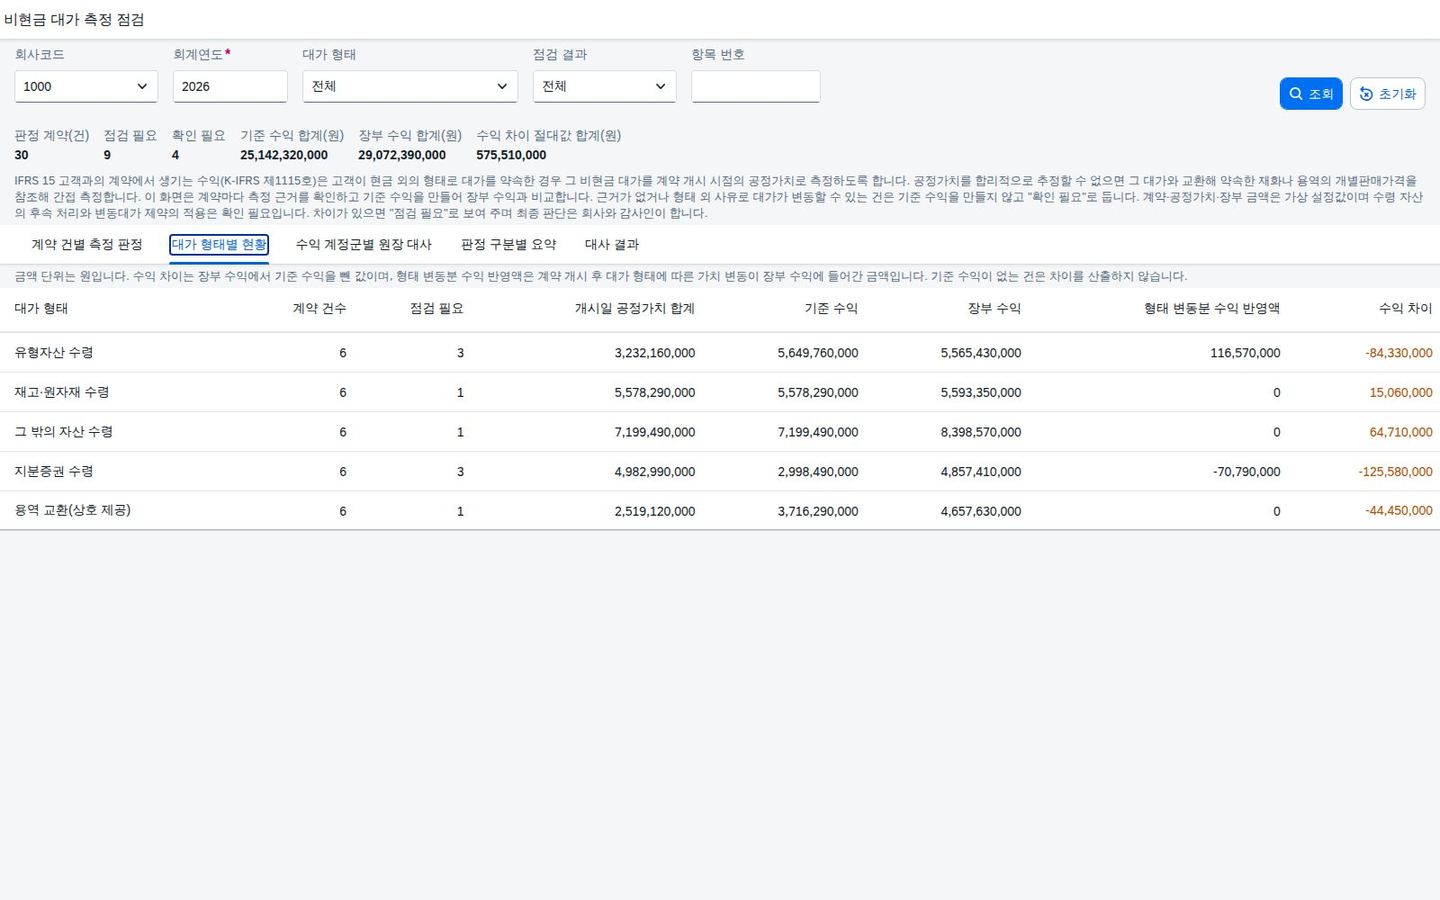Click the -84,330,000 수익 차이 value
Viewport: 1440px width, 900px height.
click(x=1399, y=353)
